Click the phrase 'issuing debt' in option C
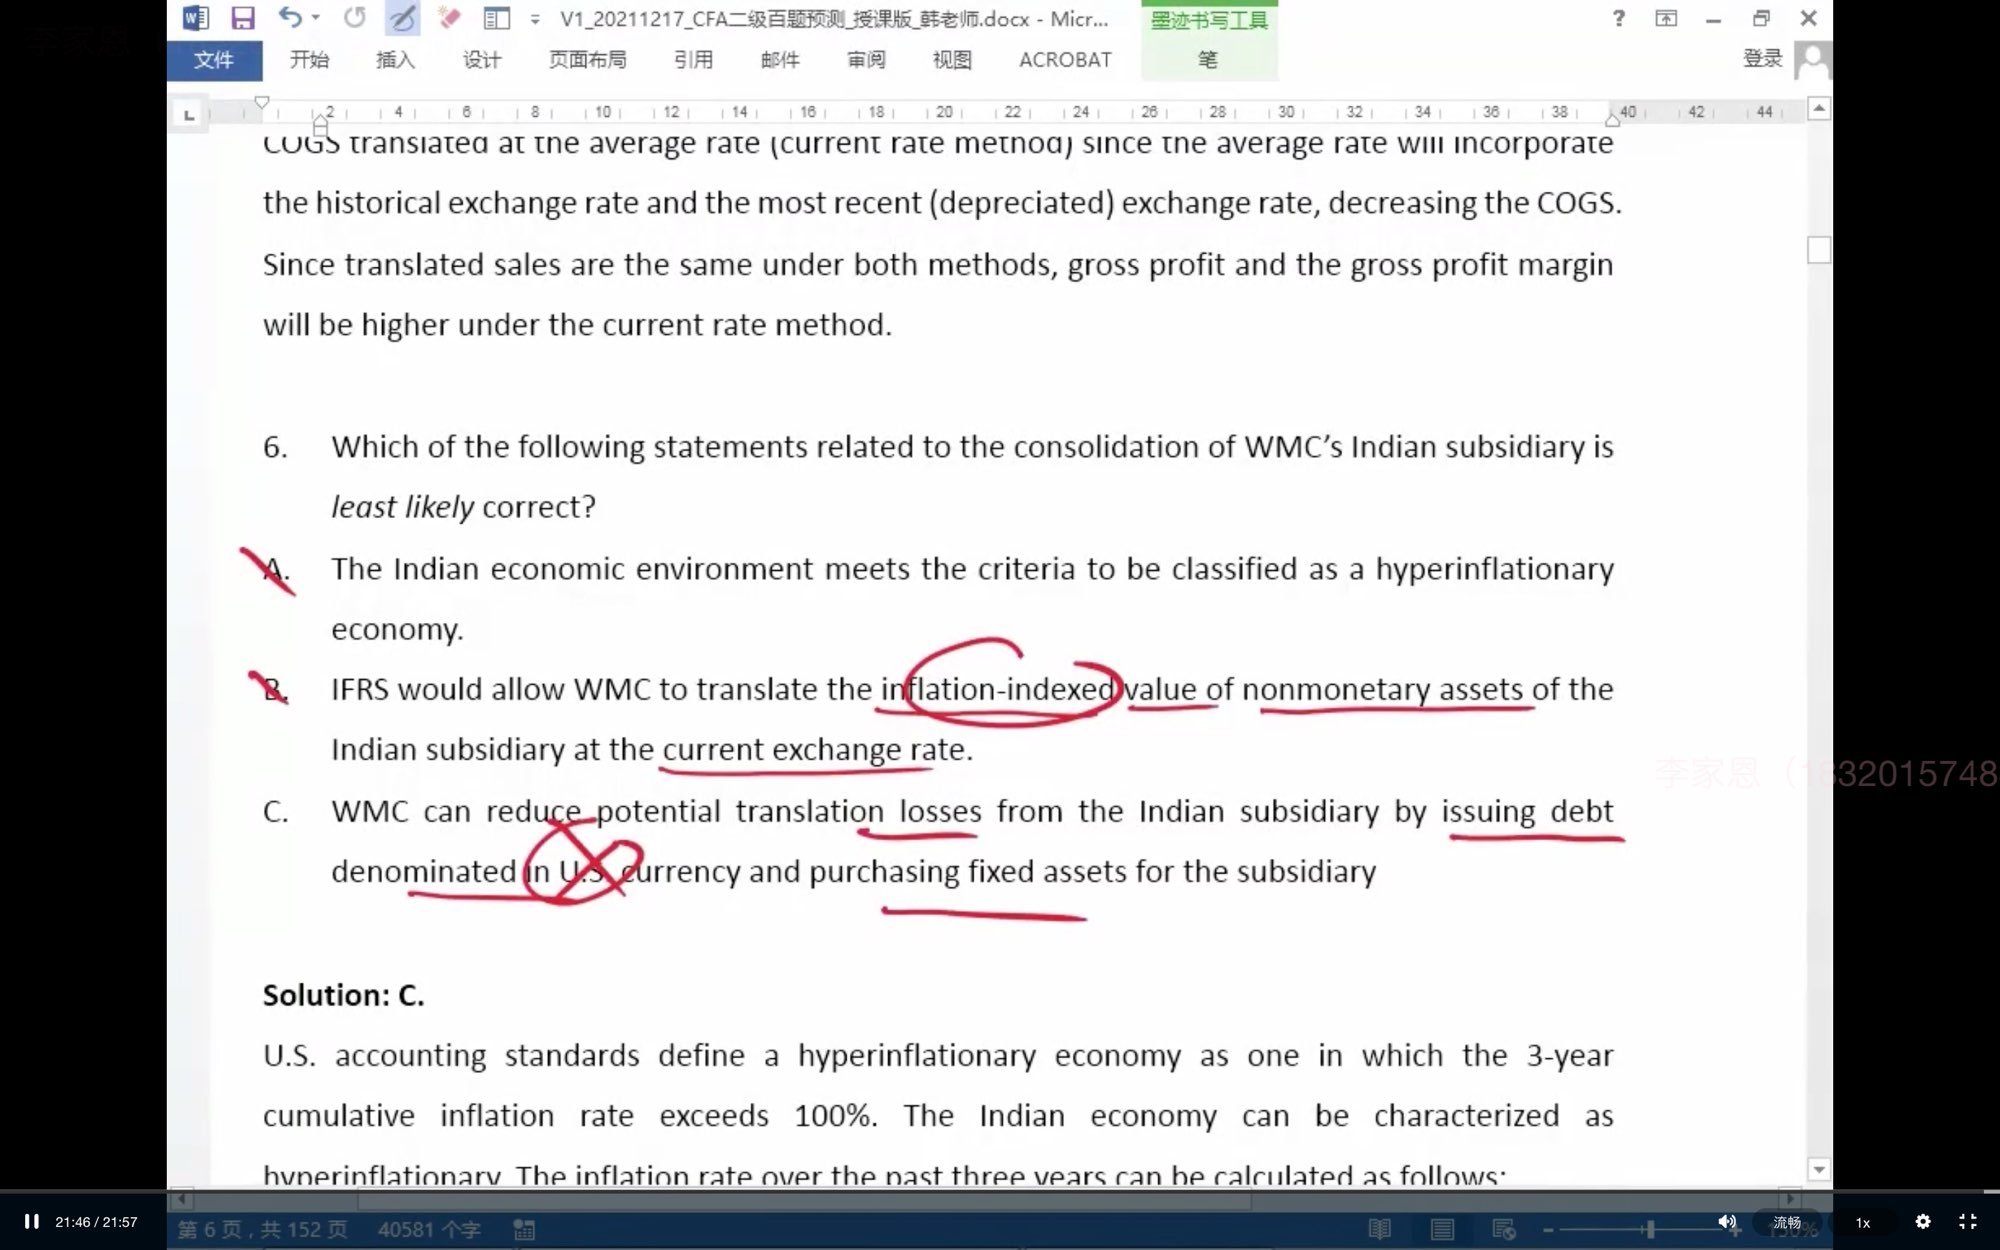This screenshot has width=2000, height=1250. [x=1527, y=811]
